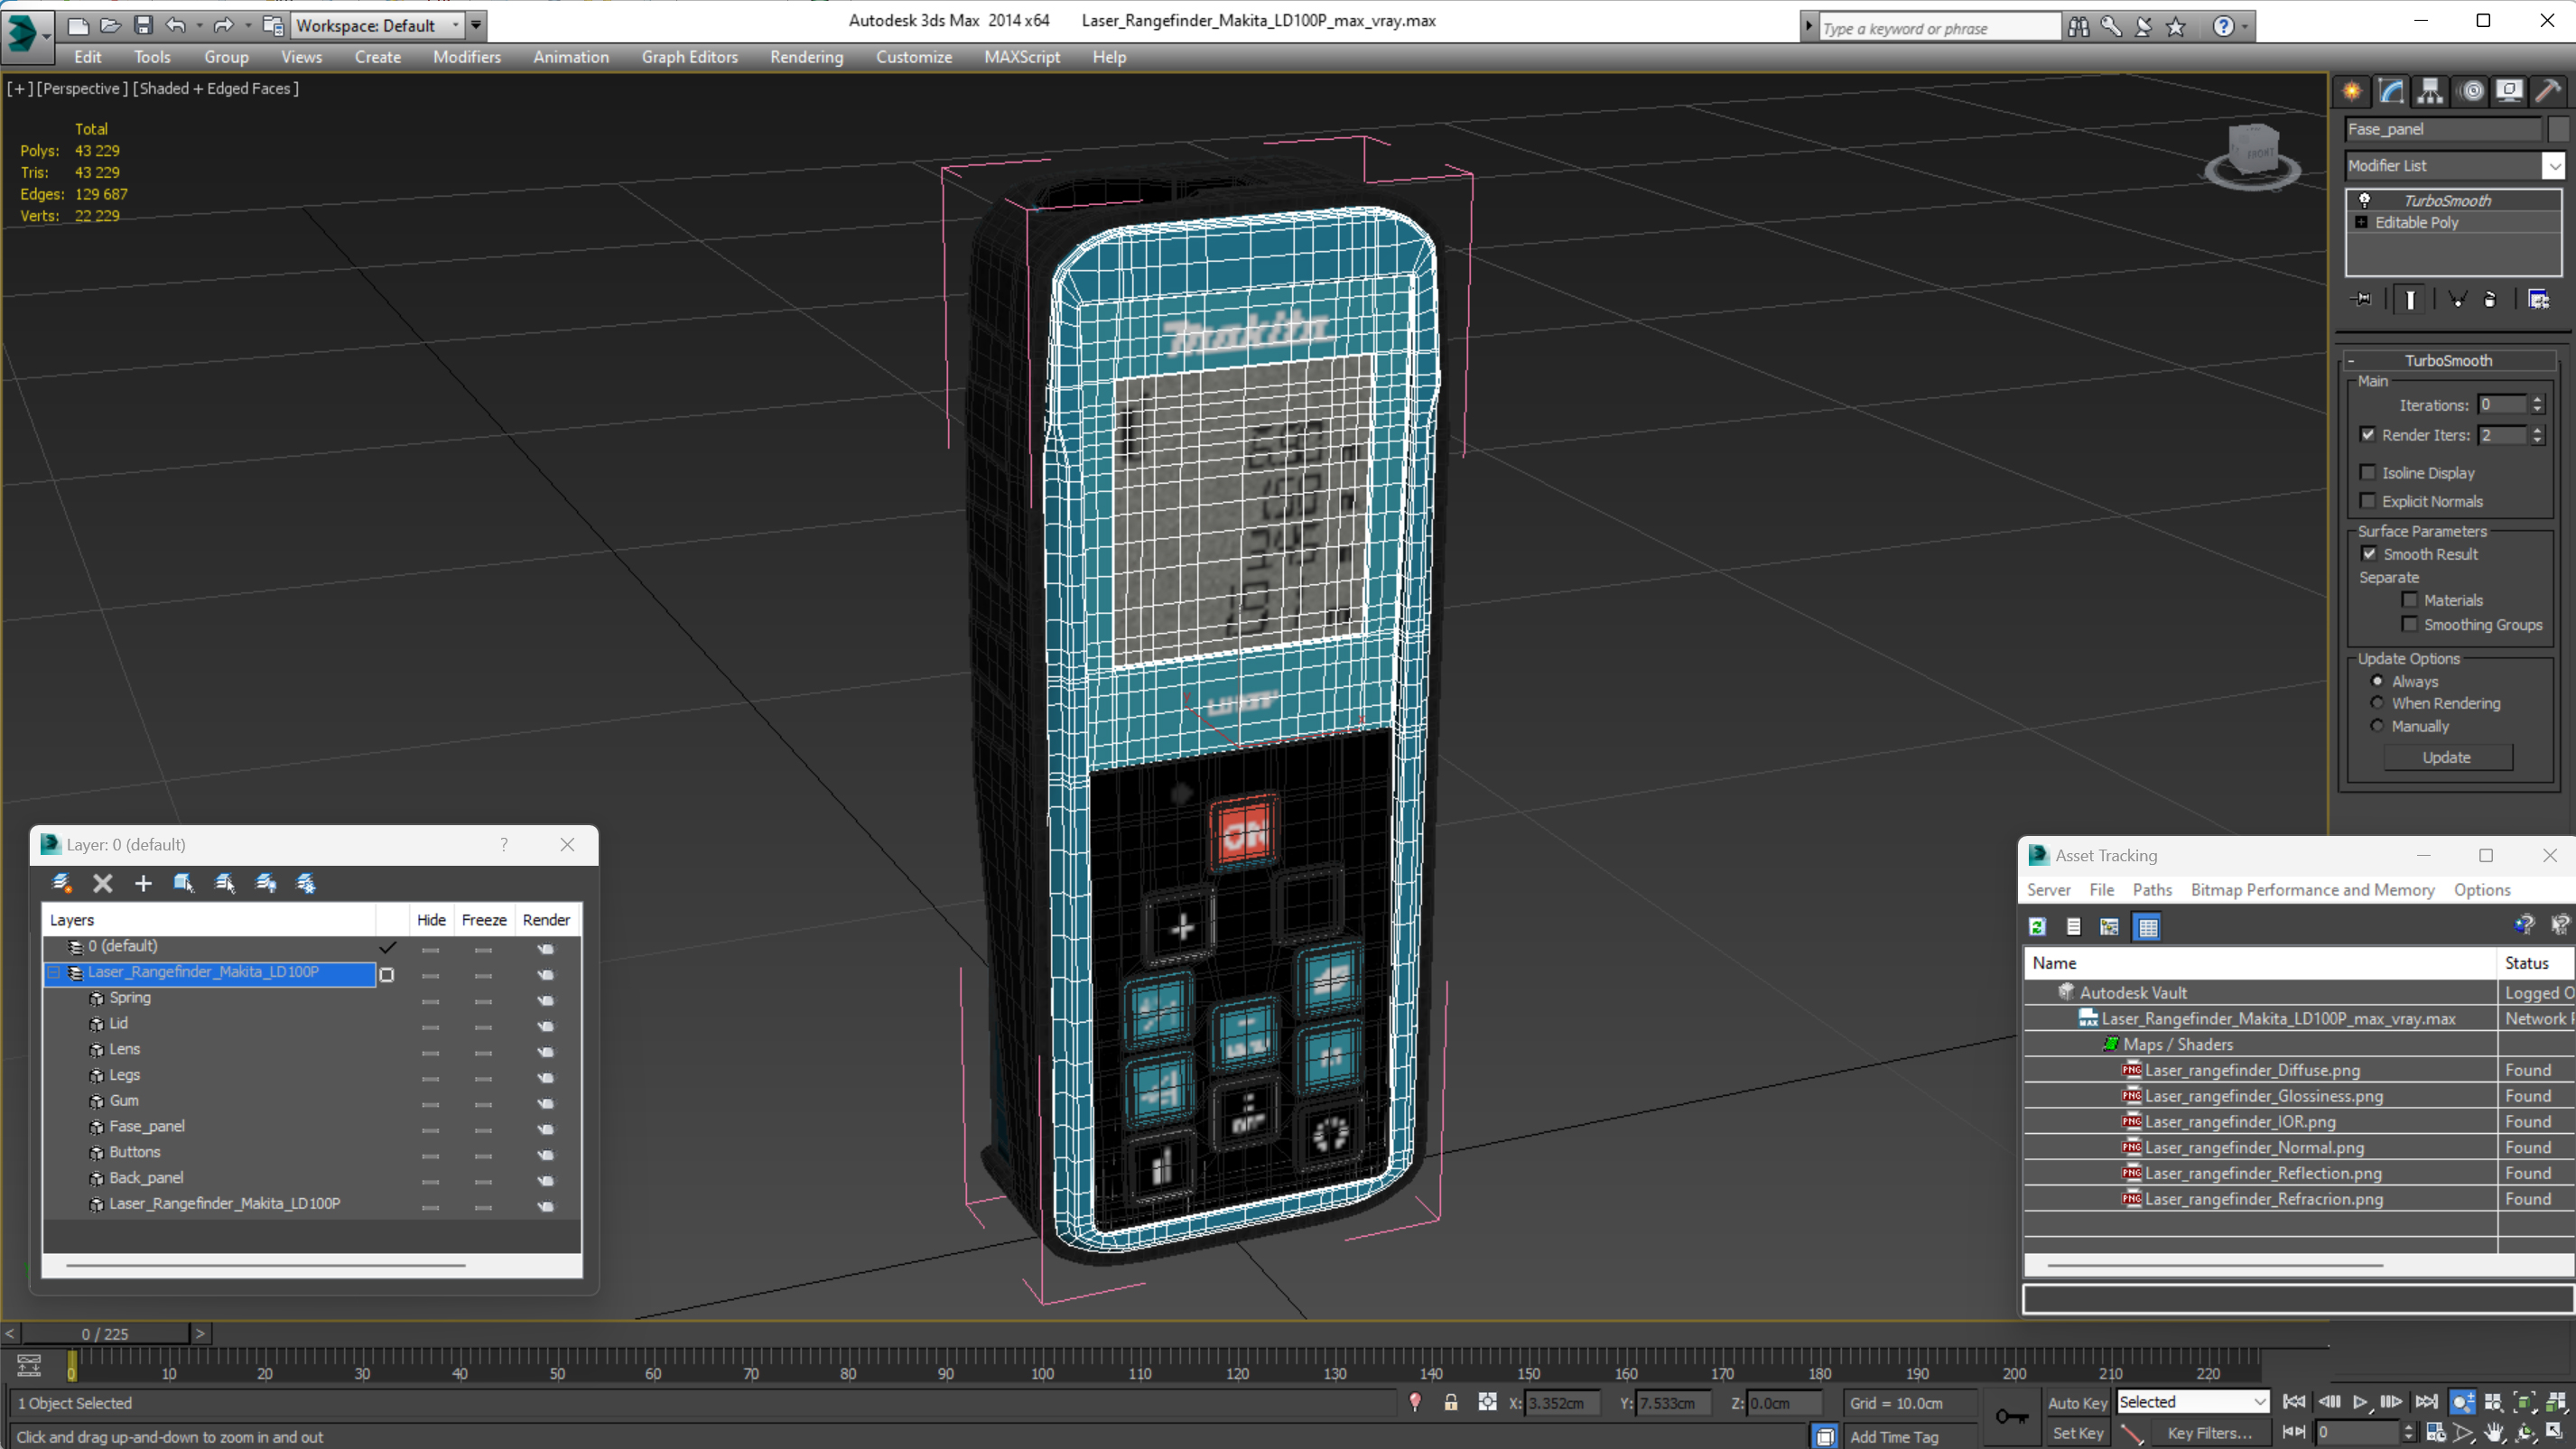
Task: Click the Pin Stack icon below the modifier stack
Action: point(2362,299)
